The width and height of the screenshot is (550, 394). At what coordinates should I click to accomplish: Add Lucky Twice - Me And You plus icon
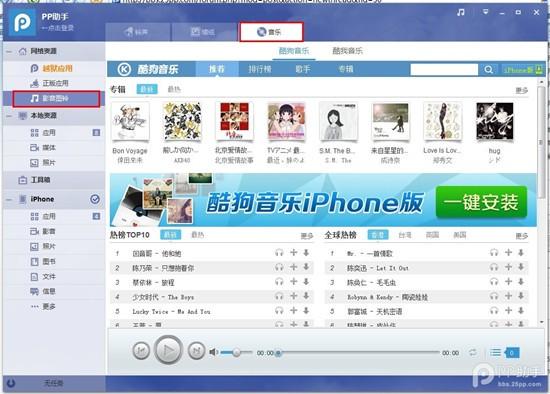click(294, 310)
